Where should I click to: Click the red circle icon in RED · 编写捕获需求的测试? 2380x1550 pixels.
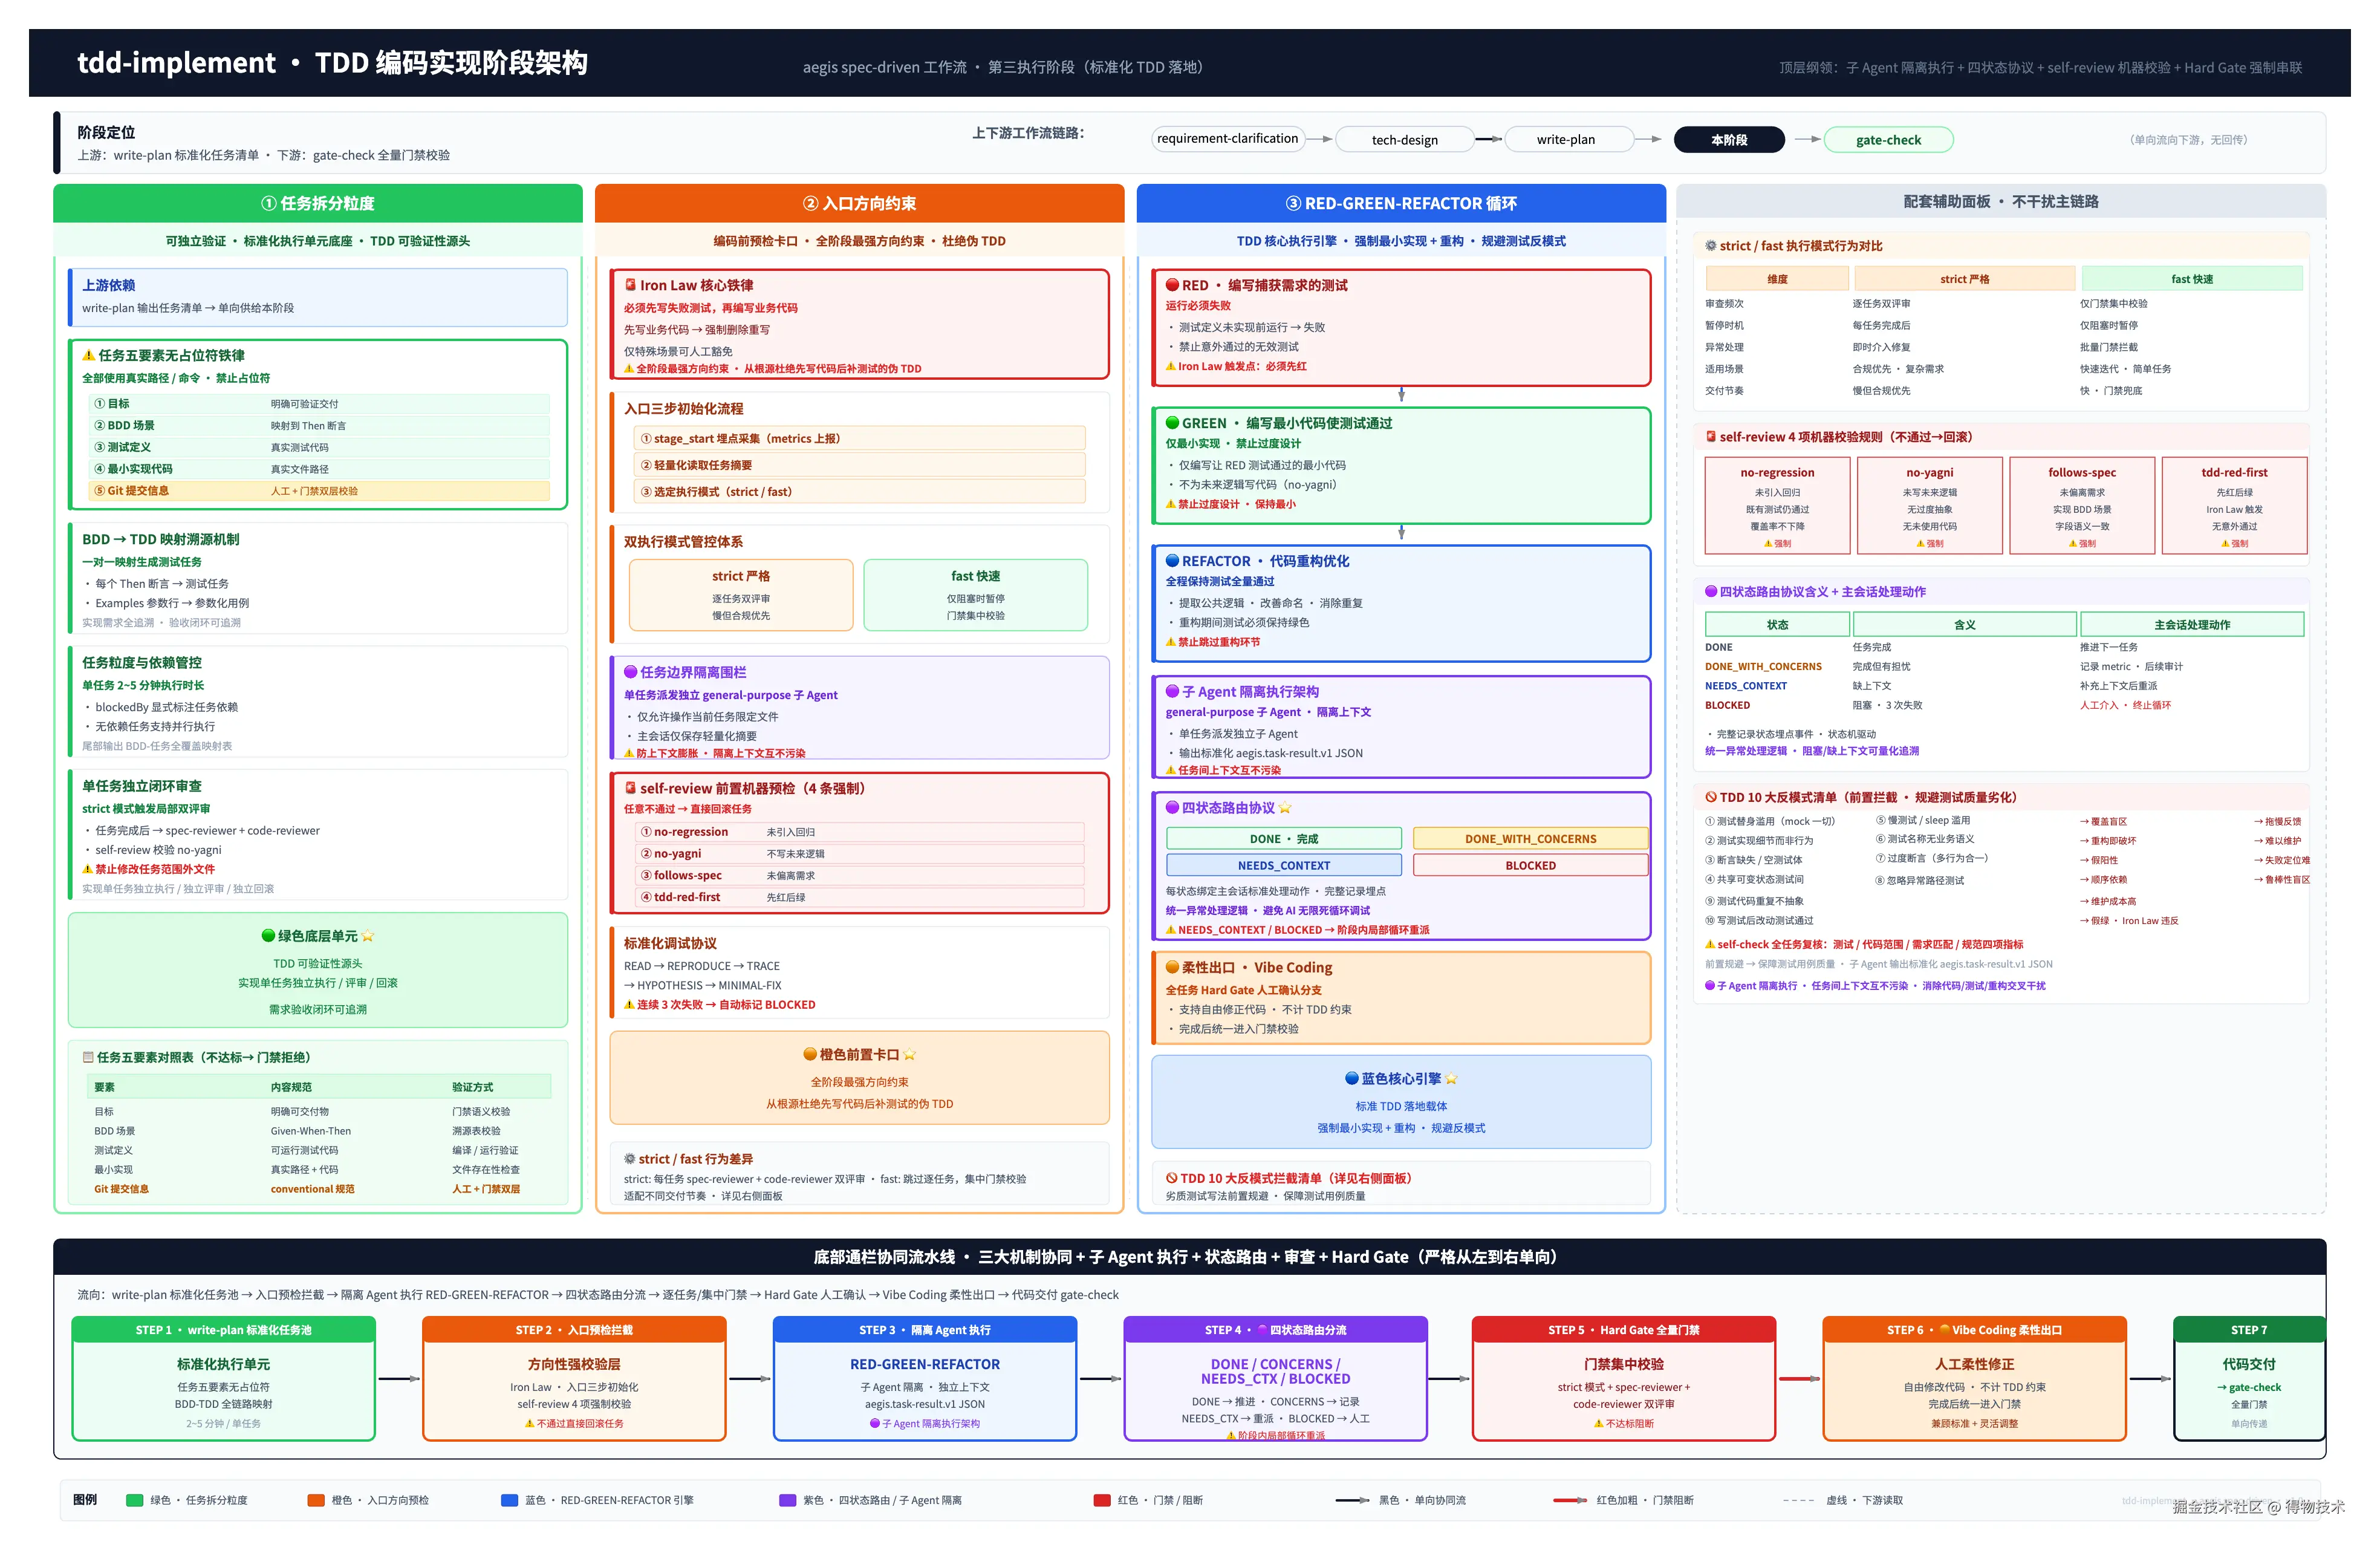(1172, 285)
